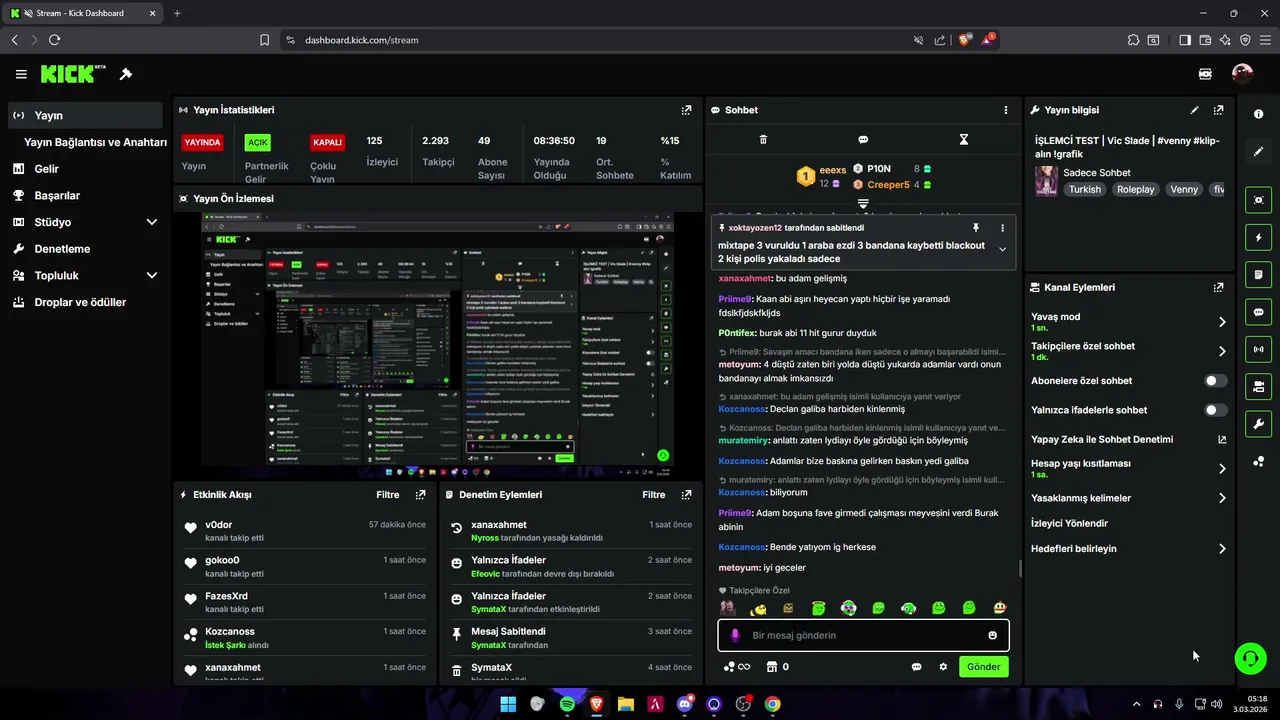The image size is (1280, 720).
Task: Toggle stream preview widget in right sidebar
Action: pyautogui.click(x=1259, y=200)
